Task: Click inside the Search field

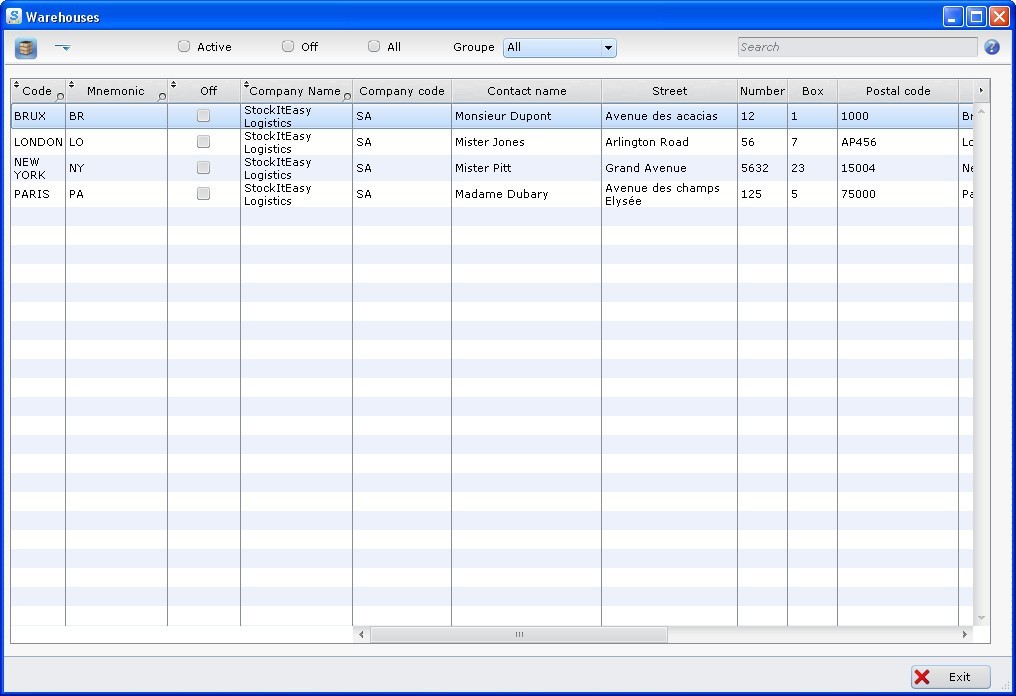Action: coord(856,46)
